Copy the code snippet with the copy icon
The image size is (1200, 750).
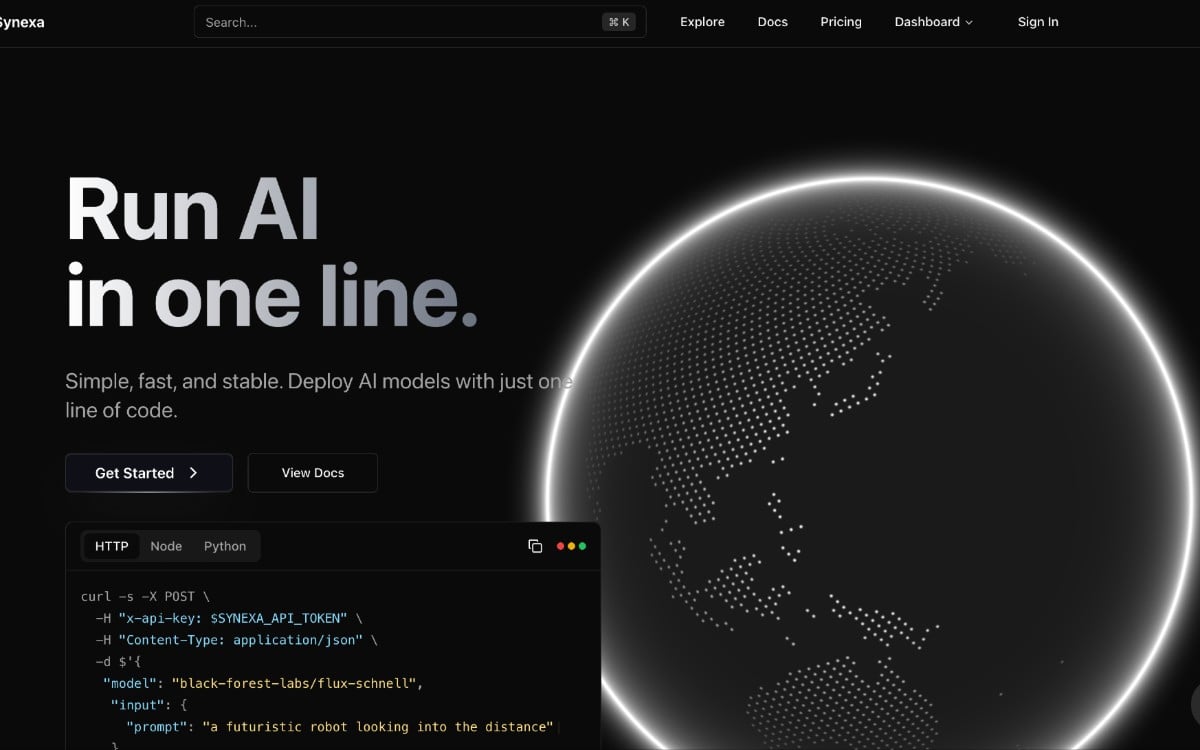click(x=535, y=546)
